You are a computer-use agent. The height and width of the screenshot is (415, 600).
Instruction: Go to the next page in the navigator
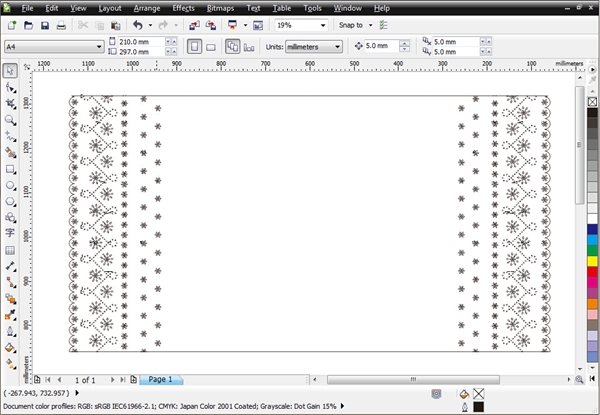pos(112,379)
